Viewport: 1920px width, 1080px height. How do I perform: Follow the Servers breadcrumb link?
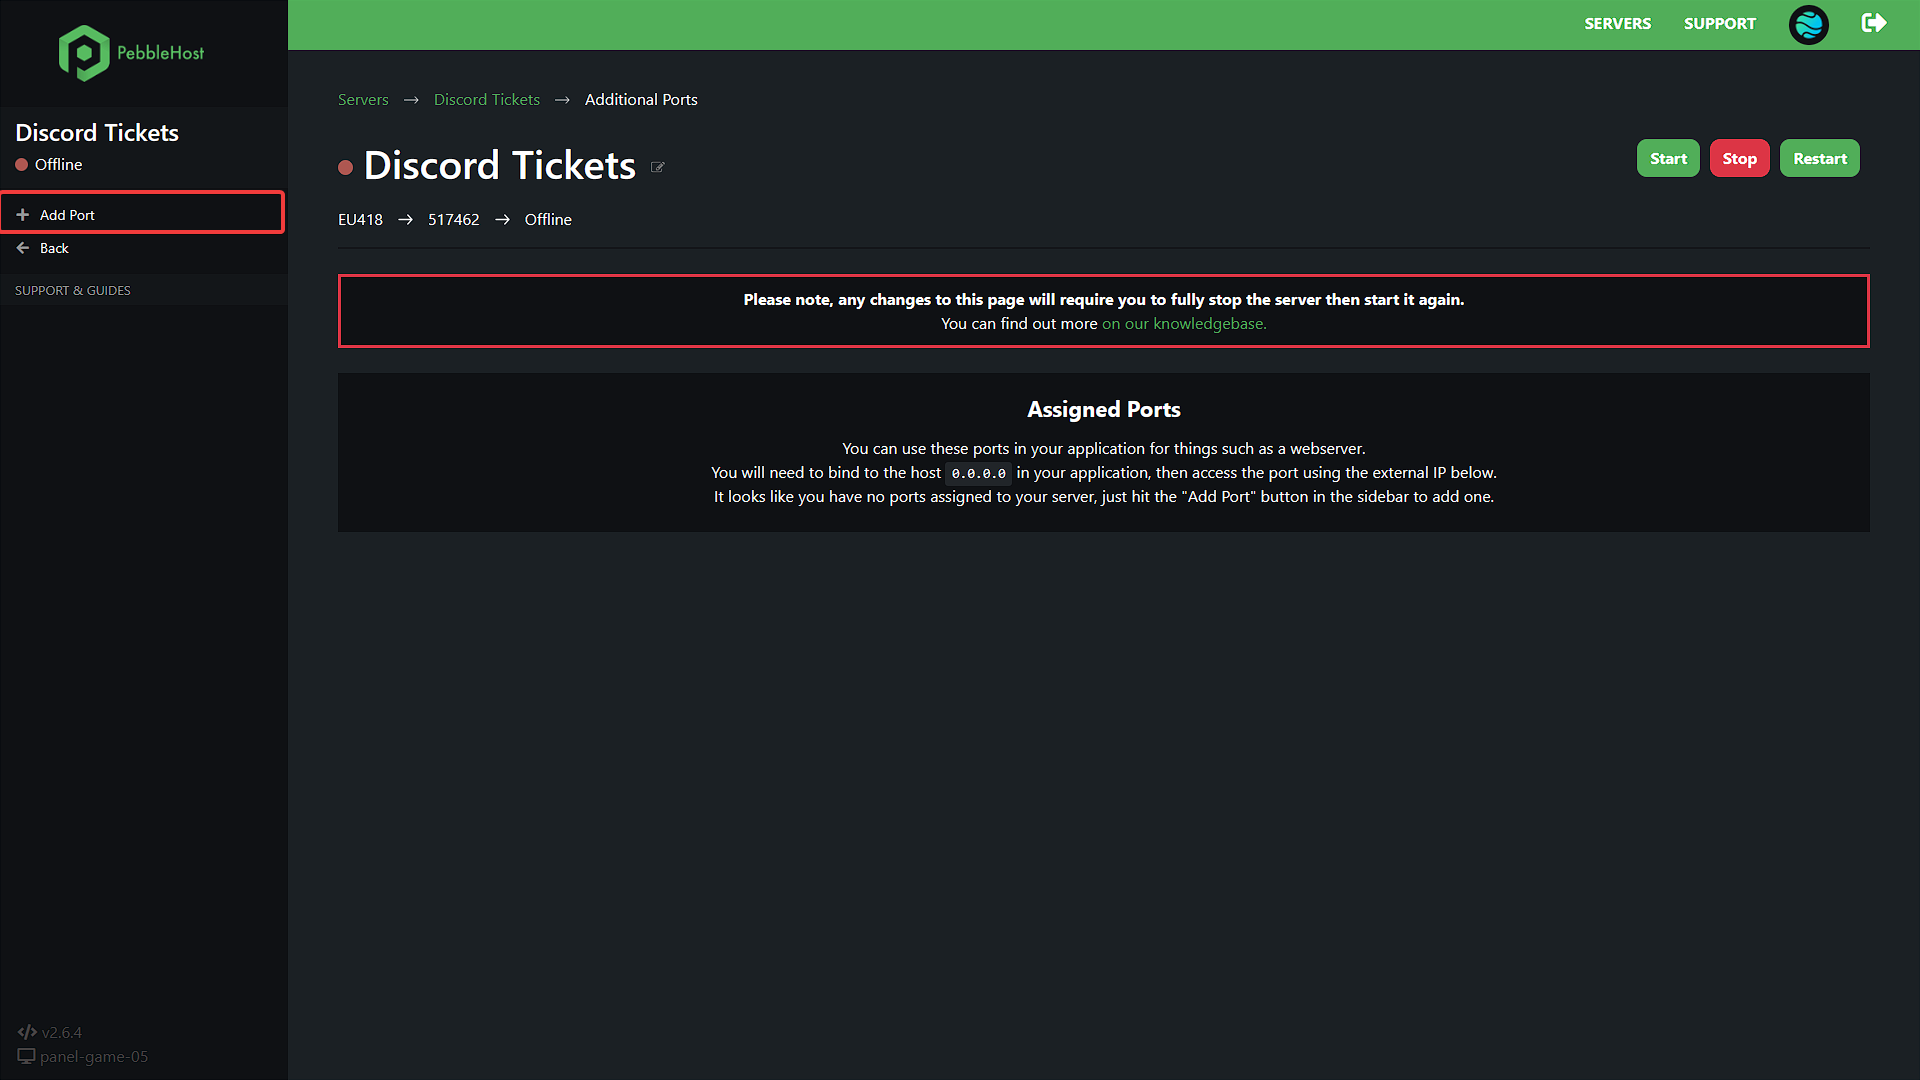tap(363, 100)
